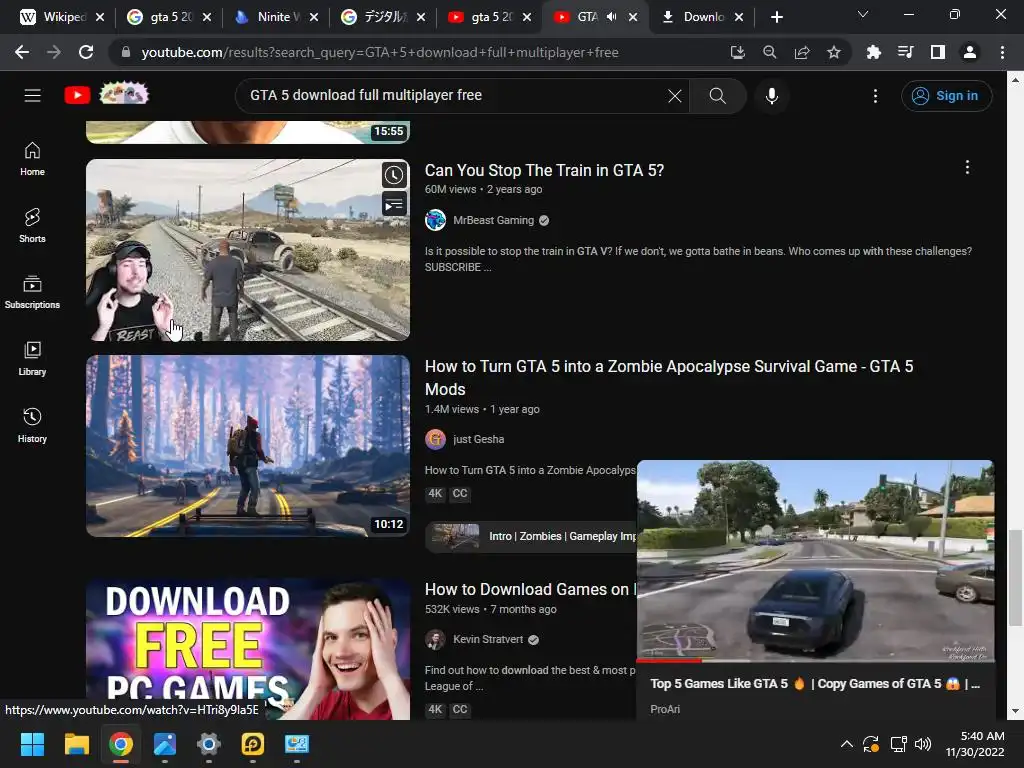Open 'Can You Stop The Train in GTA 5?' title

(544, 170)
